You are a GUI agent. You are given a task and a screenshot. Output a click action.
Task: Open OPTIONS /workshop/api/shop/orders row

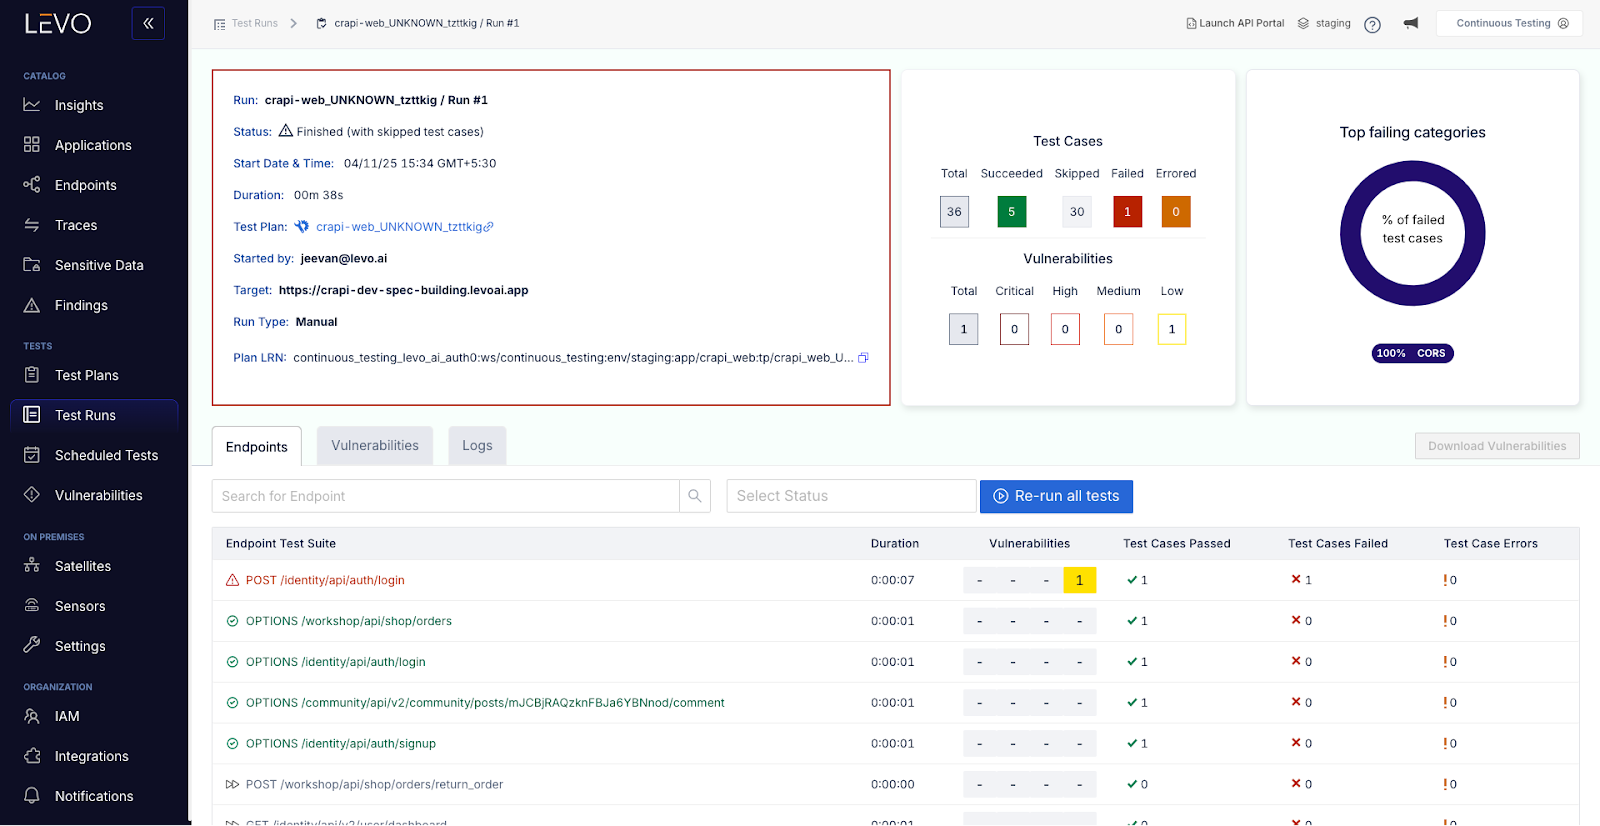(x=895, y=621)
